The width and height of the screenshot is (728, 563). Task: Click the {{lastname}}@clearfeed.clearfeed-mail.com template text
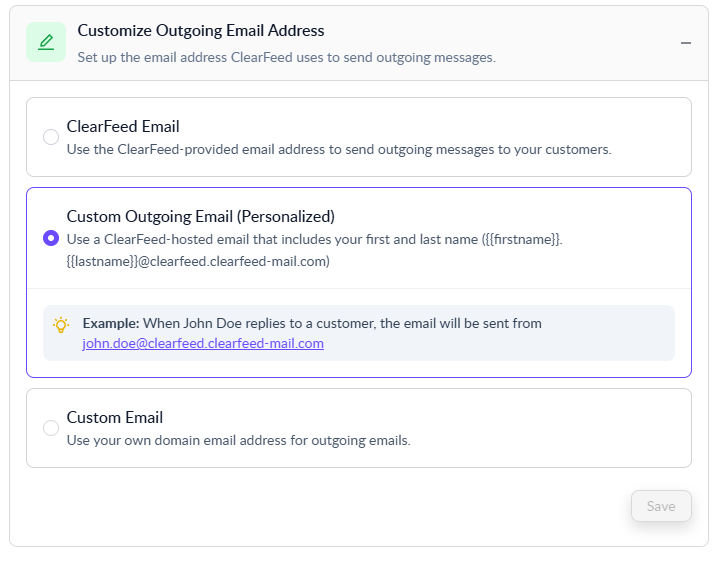point(198,261)
